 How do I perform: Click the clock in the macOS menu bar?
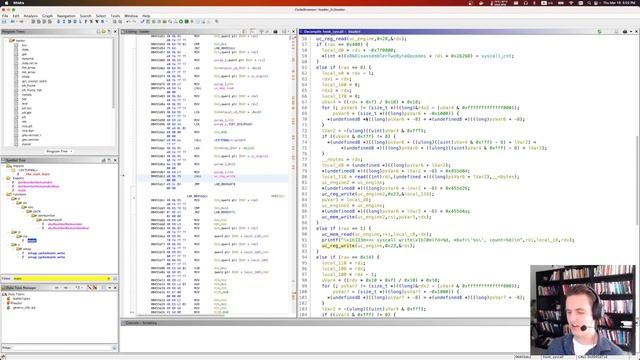pos(620,3)
